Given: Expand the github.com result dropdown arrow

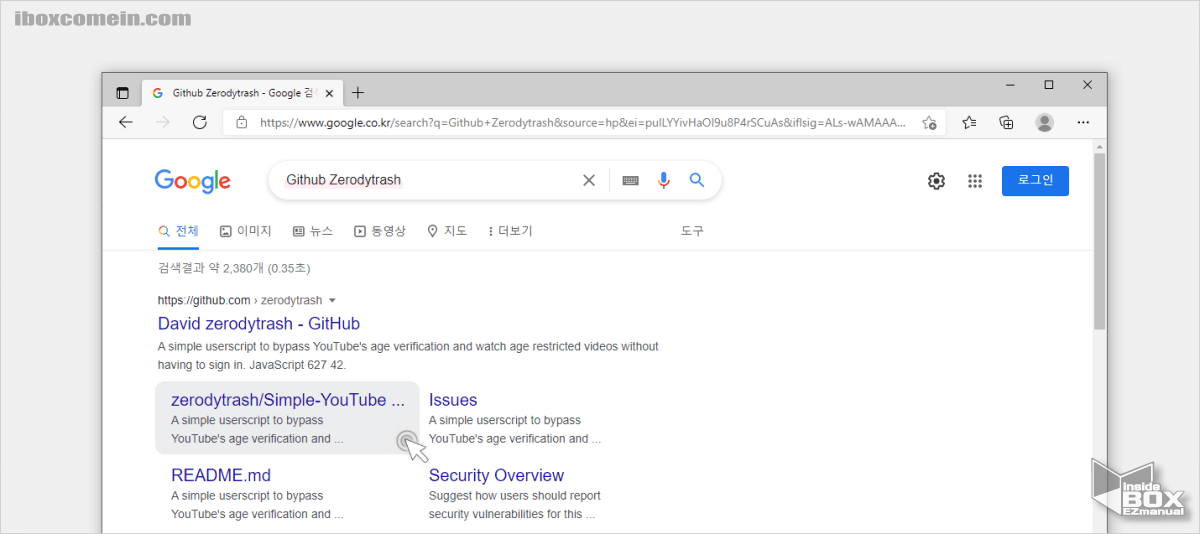Looking at the screenshot, I should [332, 300].
